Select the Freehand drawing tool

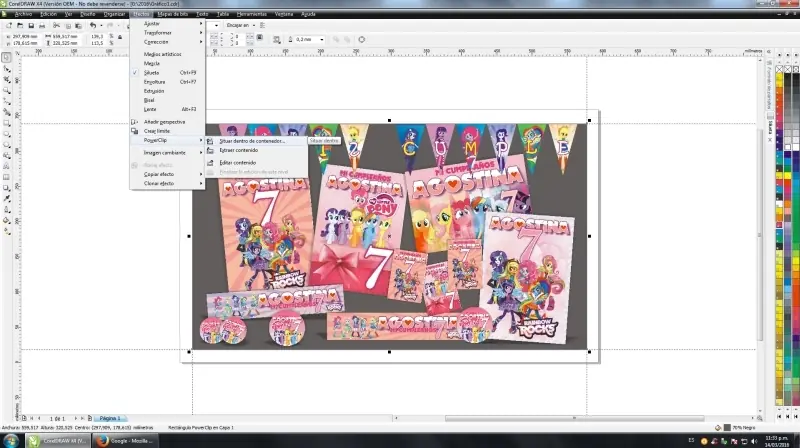coord(7,101)
